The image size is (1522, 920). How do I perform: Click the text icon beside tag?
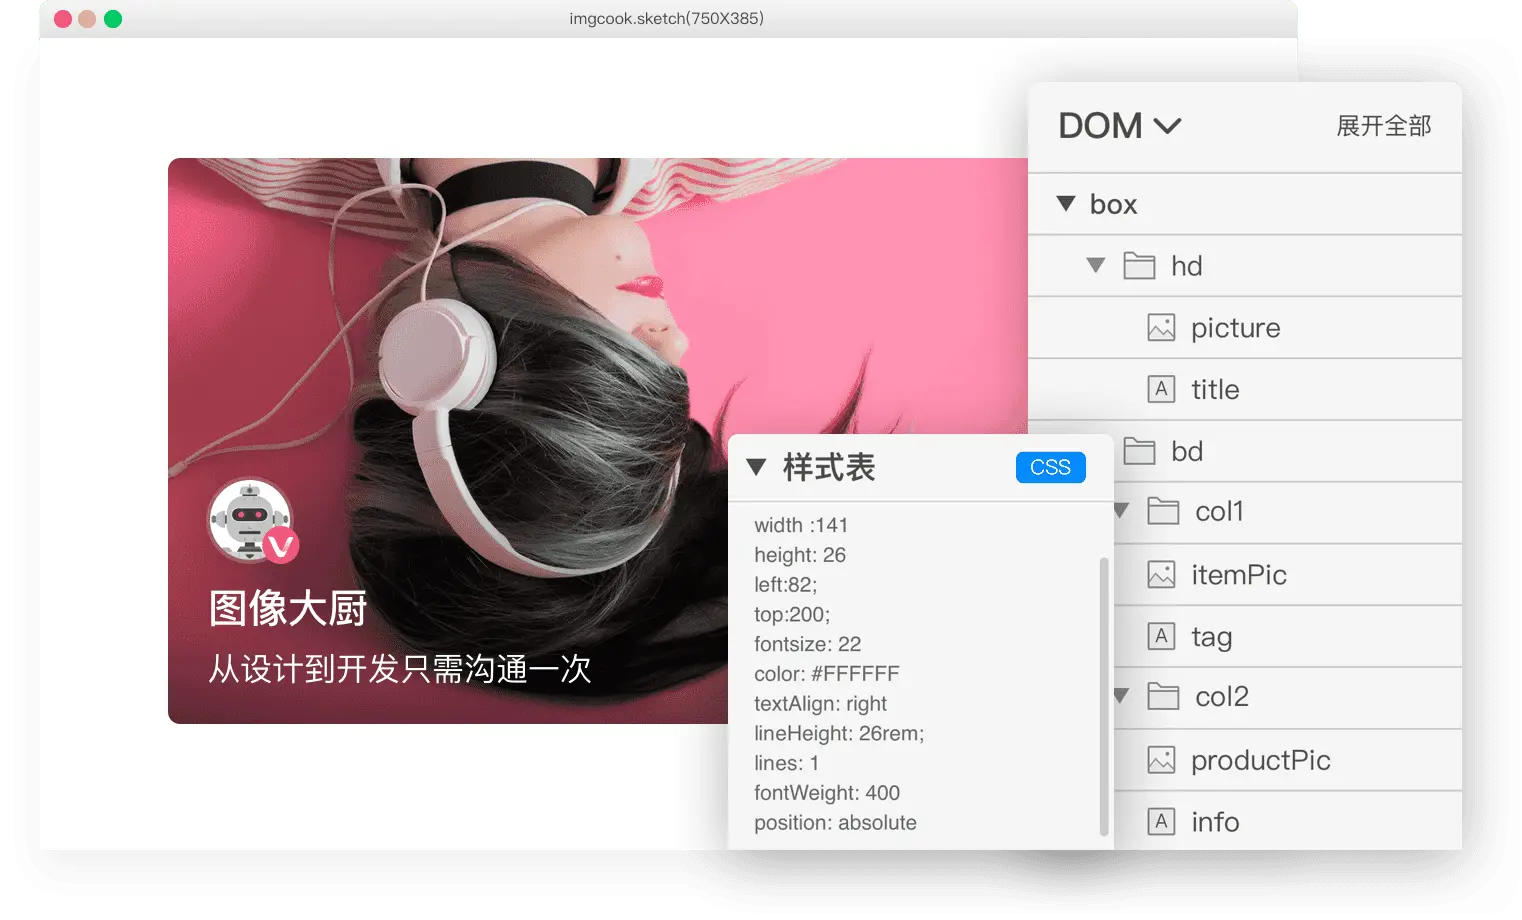click(x=1161, y=636)
